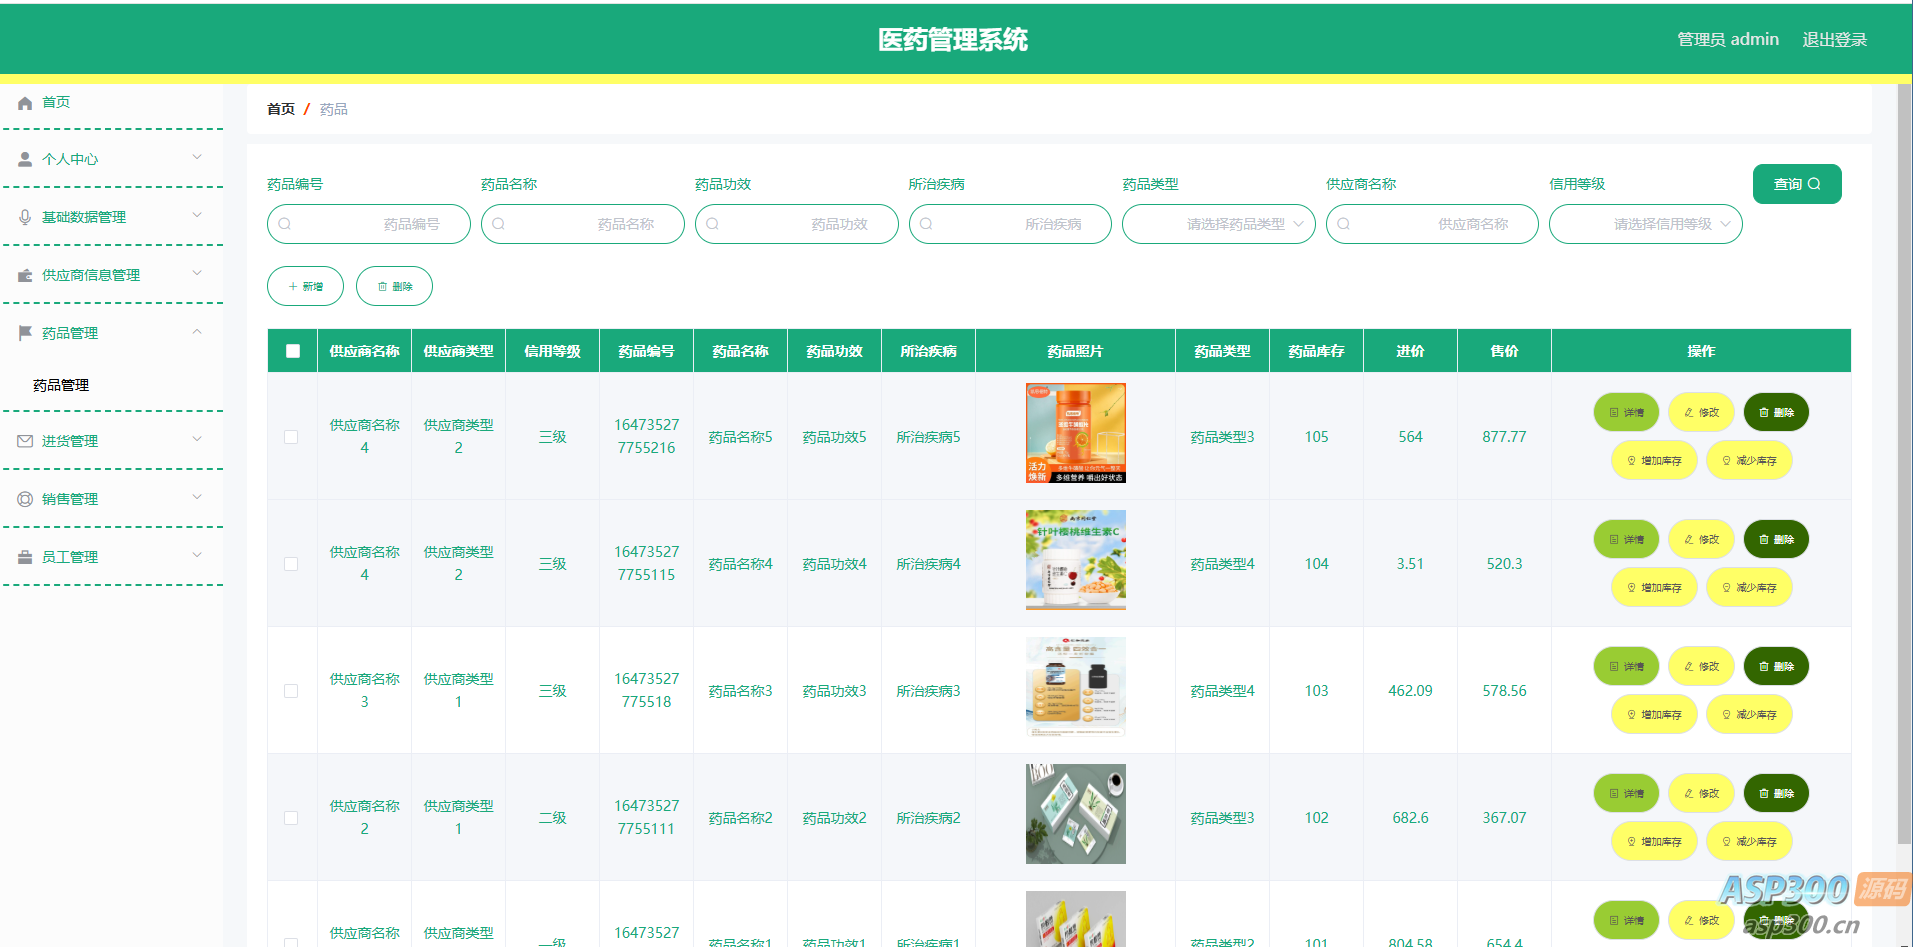Click the 退出登录 link
Screen dimensions: 1913x947
(x=1834, y=40)
